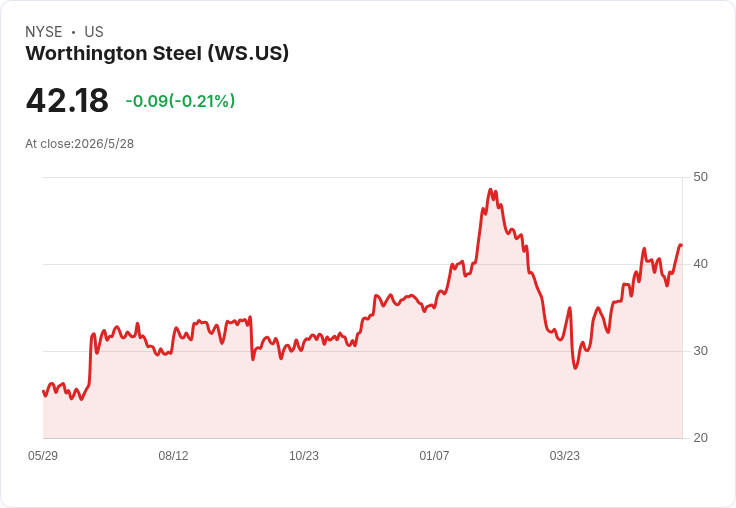Screen dimensions: 736x508
Task: Click the 40 price axis label
Action: (700, 264)
